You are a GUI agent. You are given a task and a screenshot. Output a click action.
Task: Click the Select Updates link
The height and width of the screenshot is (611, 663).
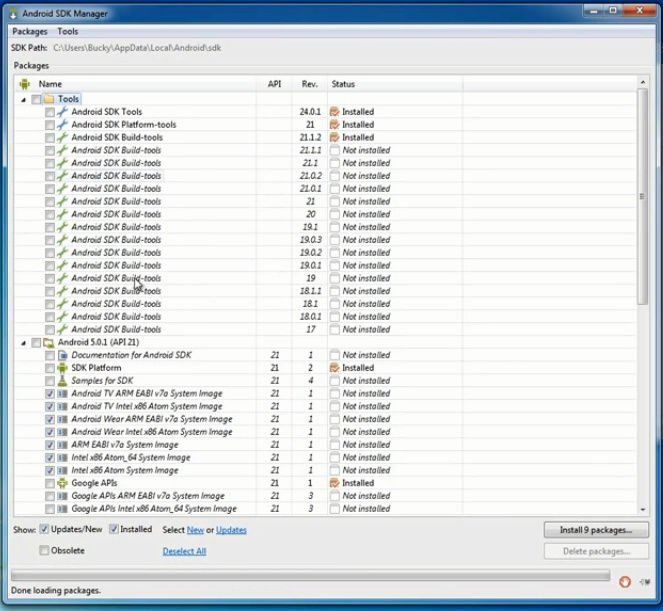pyautogui.click(x=231, y=530)
